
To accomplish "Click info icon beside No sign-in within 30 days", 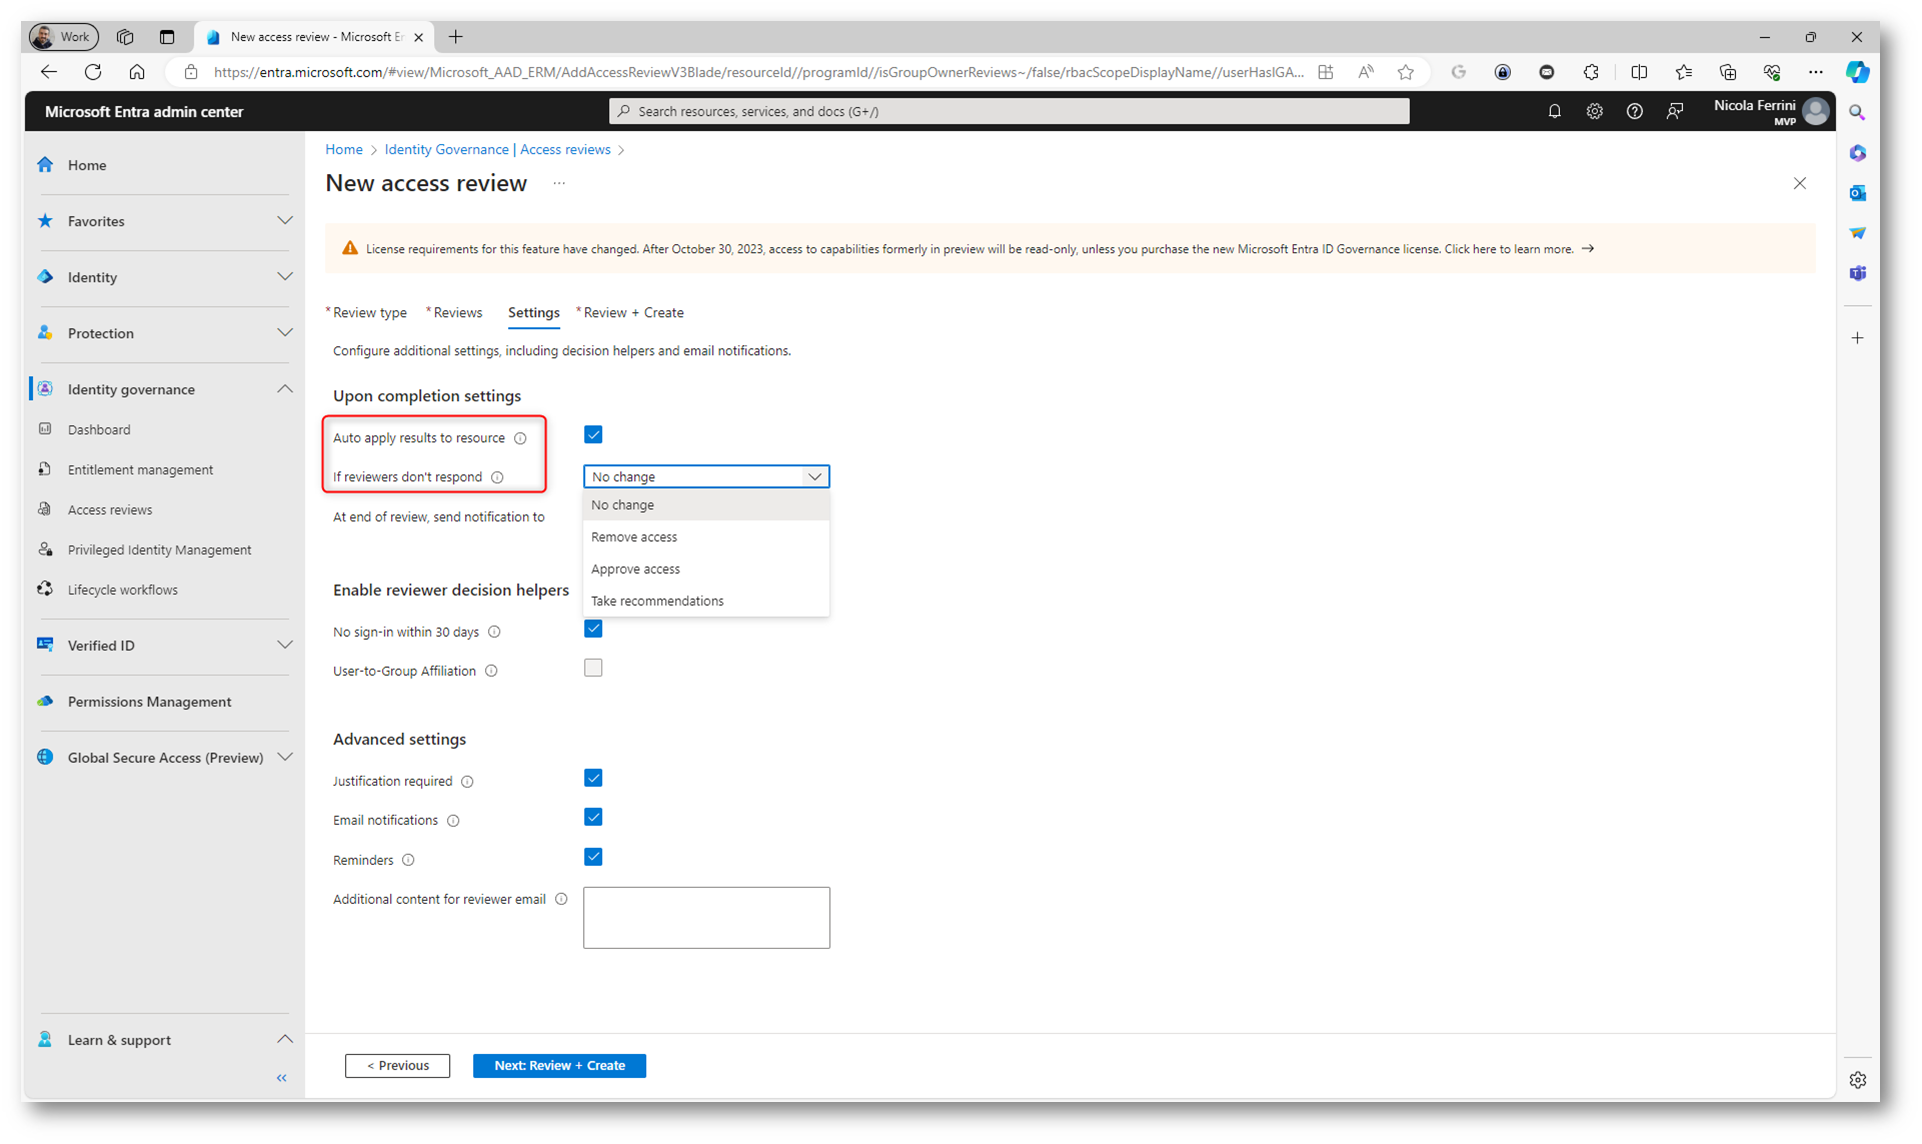I will click(x=494, y=632).
